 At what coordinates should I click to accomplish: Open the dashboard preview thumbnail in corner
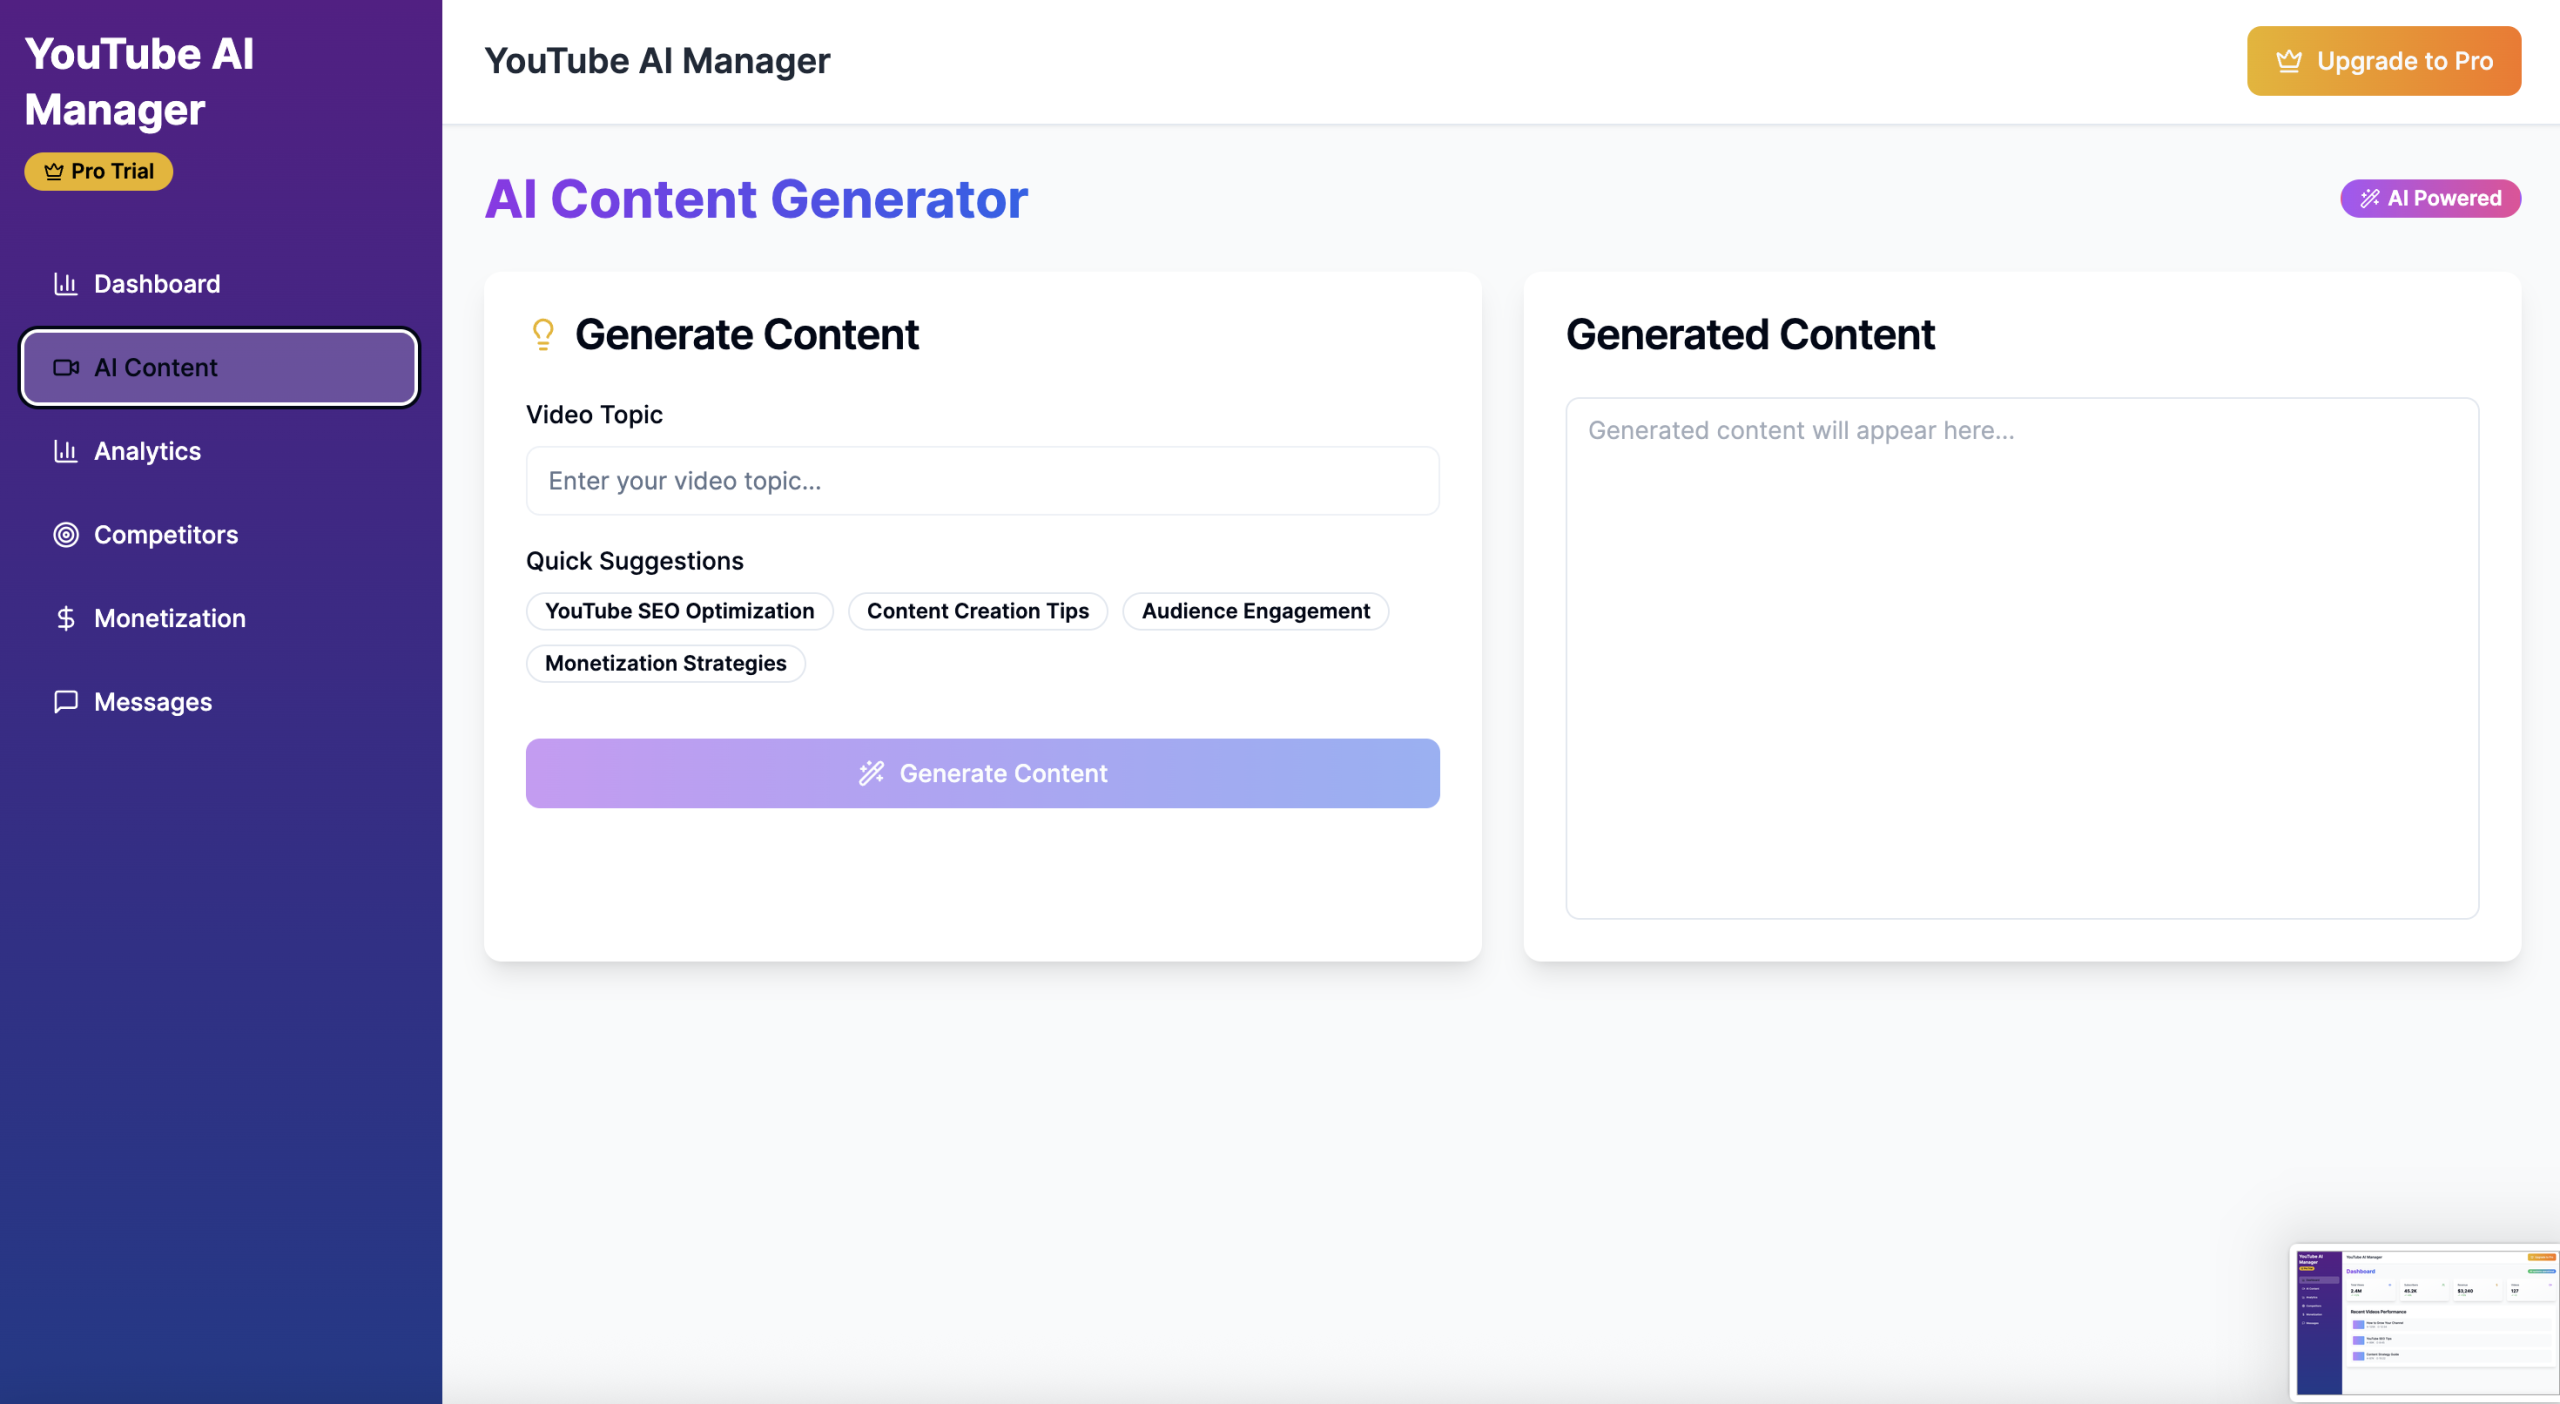point(2426,1322)
